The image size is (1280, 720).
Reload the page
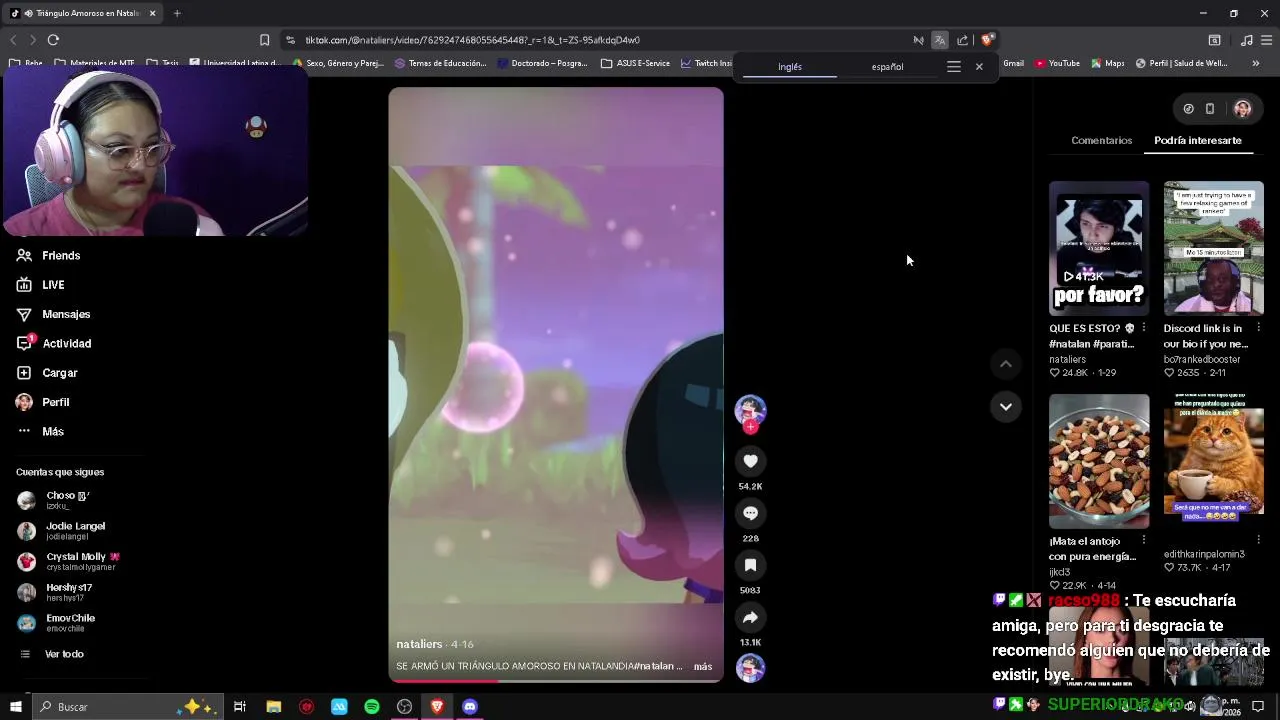pos(53,40)
